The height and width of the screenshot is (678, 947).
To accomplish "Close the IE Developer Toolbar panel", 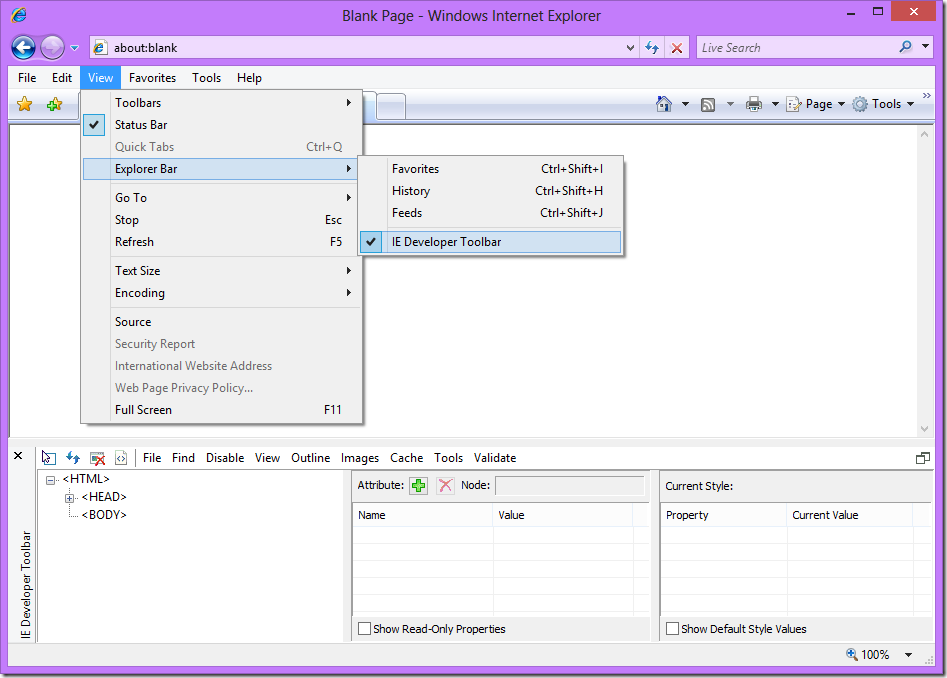I will click(x=18, y=456).
